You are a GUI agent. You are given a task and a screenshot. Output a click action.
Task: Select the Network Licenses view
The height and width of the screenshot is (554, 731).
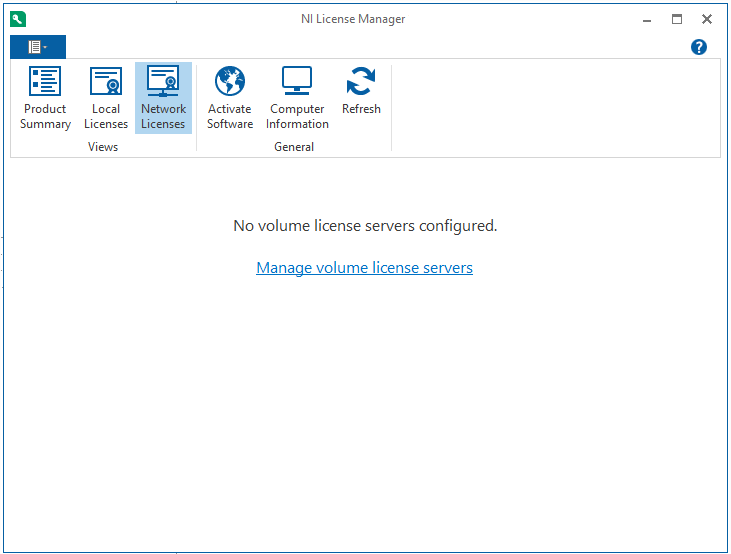point(163,98)
